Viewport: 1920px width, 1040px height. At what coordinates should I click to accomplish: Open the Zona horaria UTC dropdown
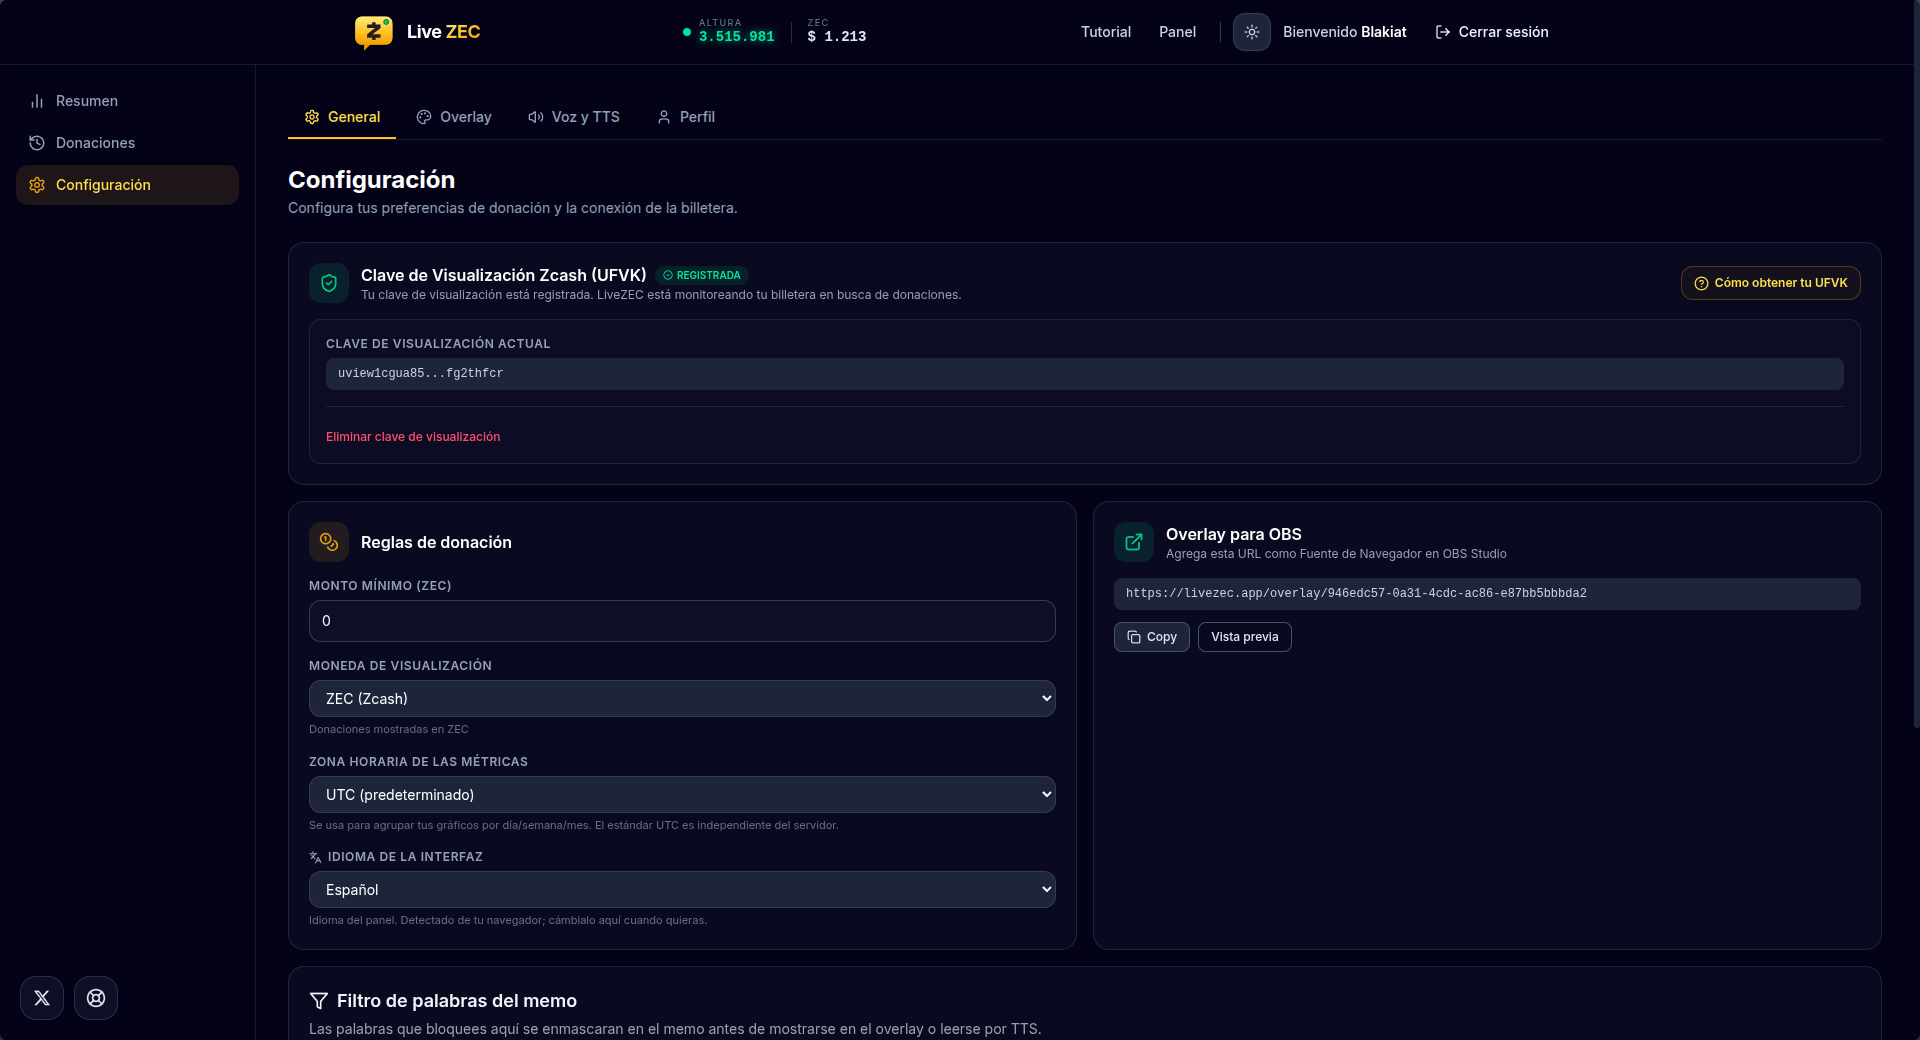[682, 795]
